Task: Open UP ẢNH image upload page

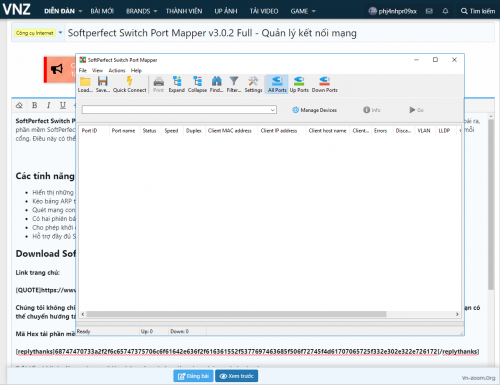Action: click(x=226, y=11)
